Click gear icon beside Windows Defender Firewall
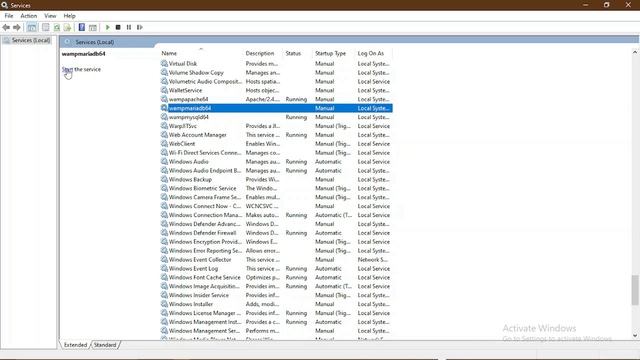640x360 pixels. 164,233
